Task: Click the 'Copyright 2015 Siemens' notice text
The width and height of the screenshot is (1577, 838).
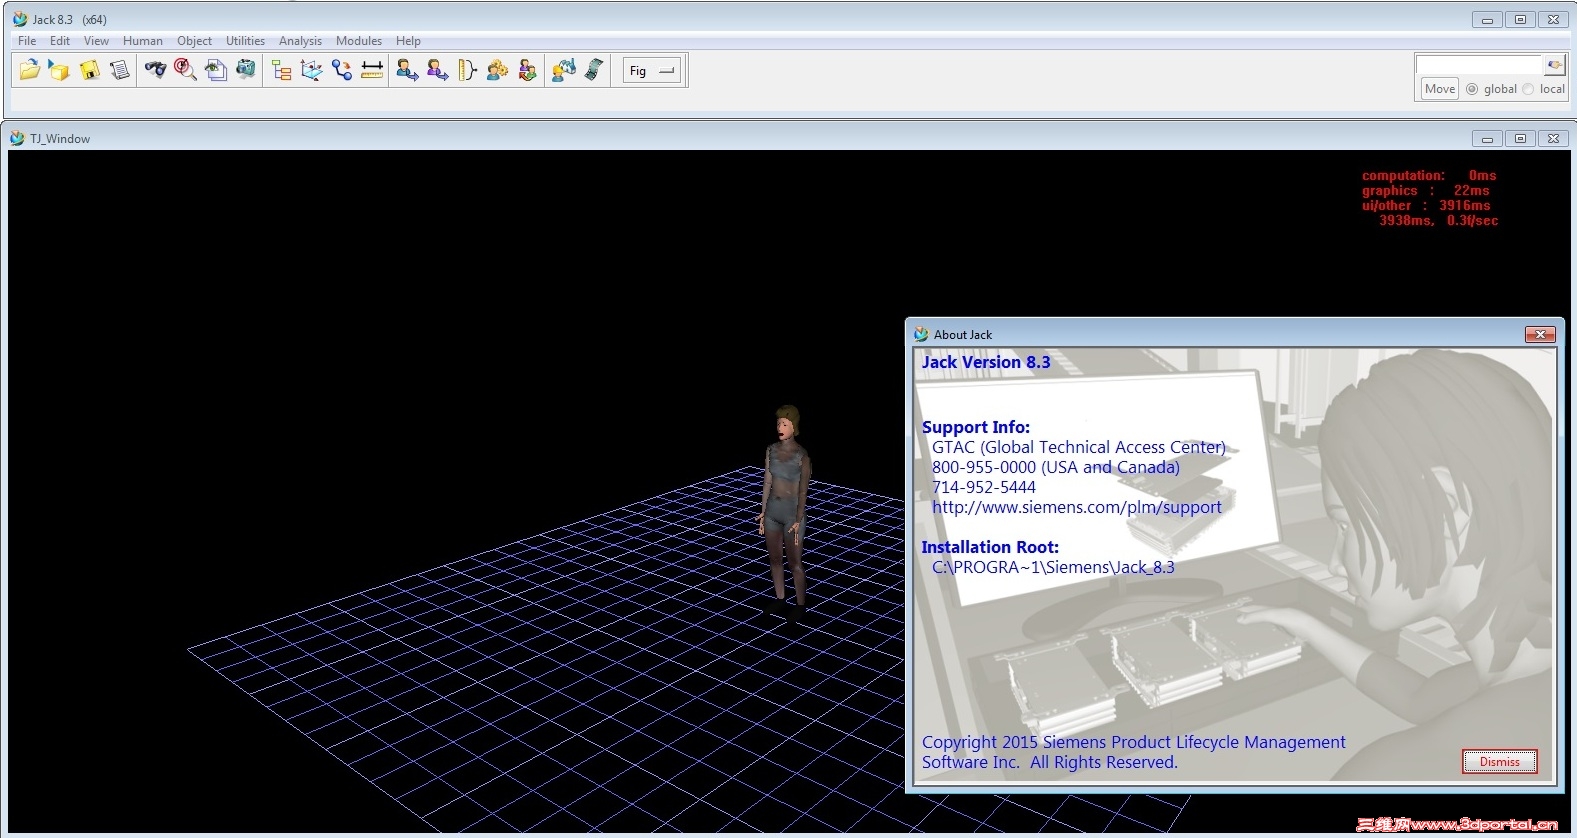Action: 1134,752
